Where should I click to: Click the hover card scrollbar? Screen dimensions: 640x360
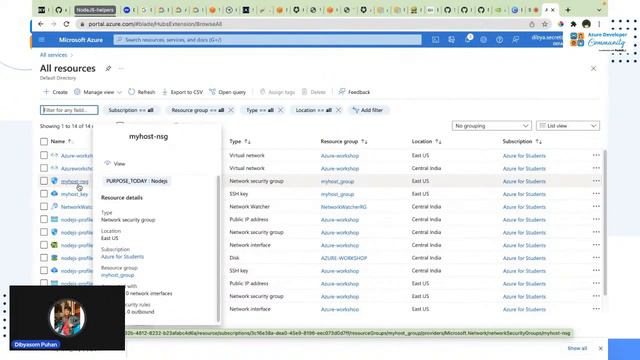(218, 249)
